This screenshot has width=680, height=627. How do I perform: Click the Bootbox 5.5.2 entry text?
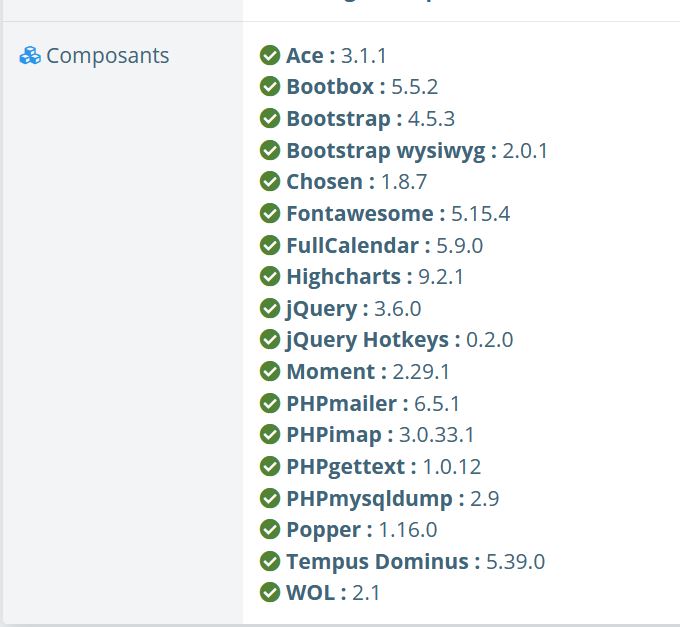(x=362, y=87)
